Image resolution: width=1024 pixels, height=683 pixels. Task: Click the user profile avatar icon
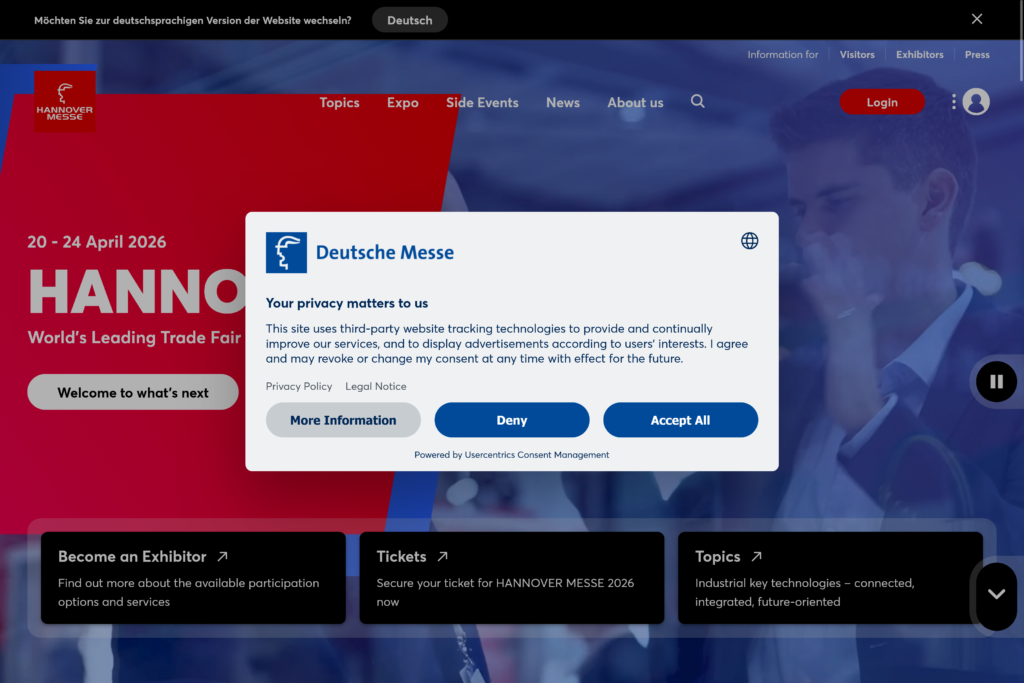[x=976, y=102]
